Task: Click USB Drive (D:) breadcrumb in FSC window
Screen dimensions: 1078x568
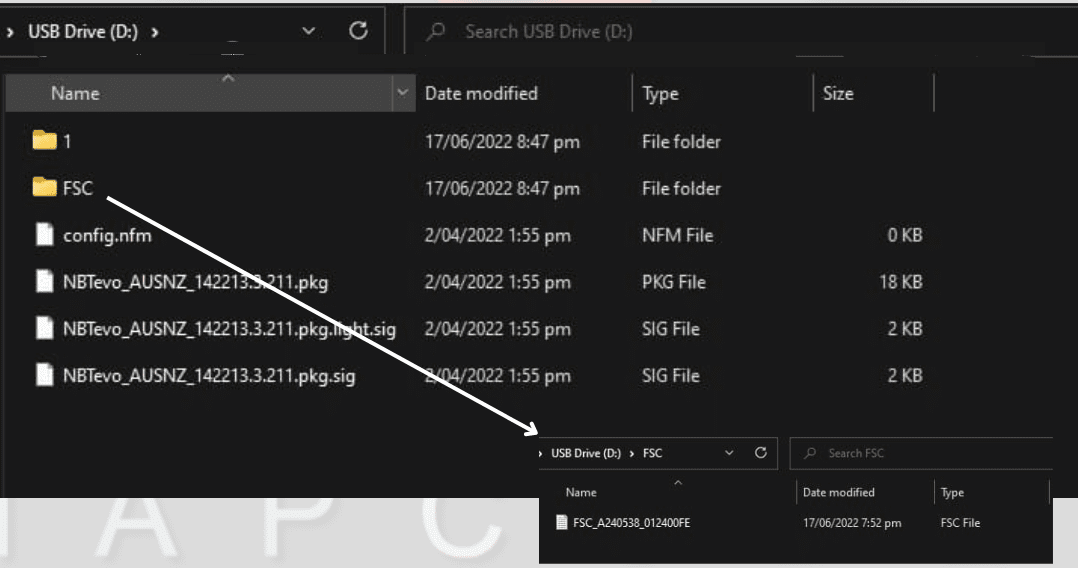Action: point(586,453)
